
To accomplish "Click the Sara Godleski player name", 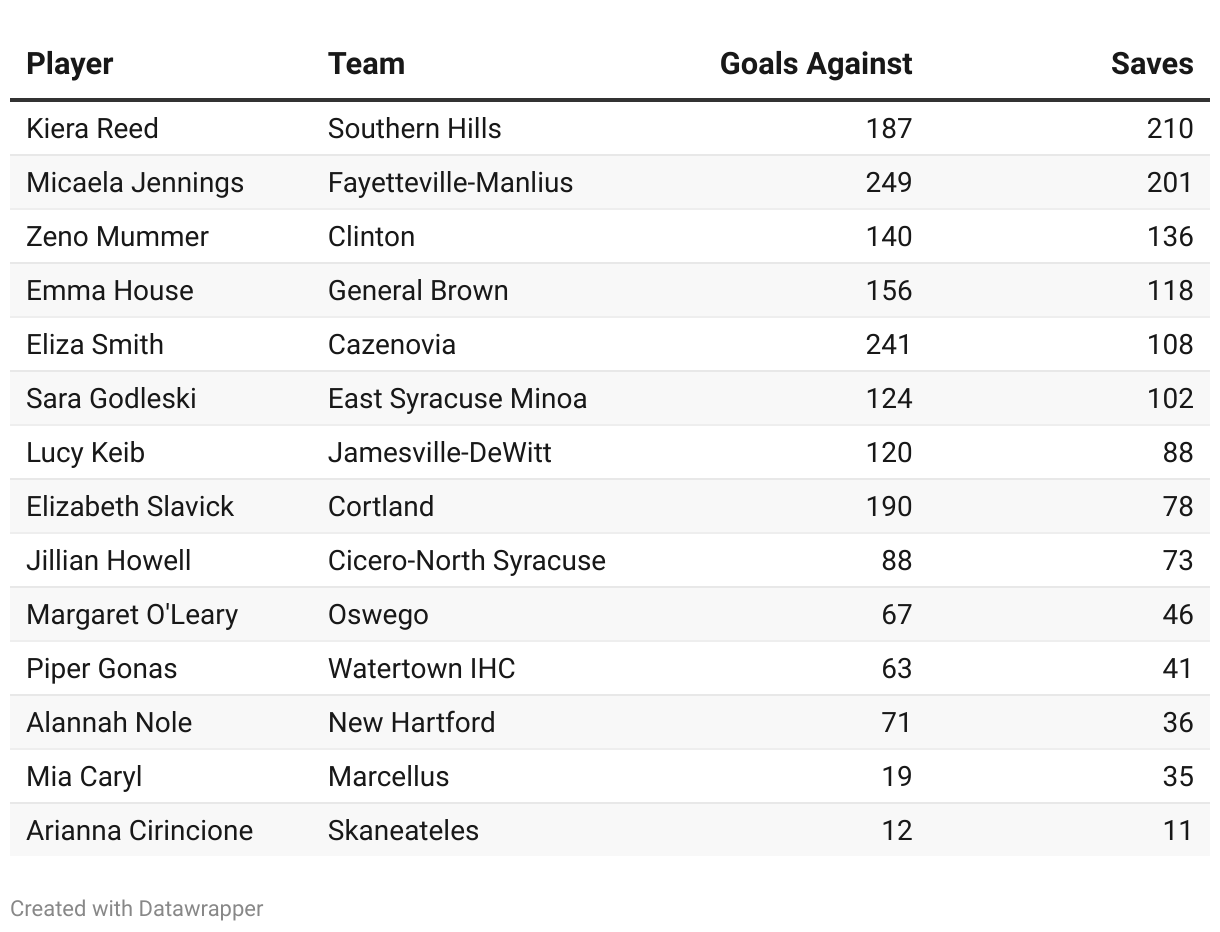I will 111,399.
